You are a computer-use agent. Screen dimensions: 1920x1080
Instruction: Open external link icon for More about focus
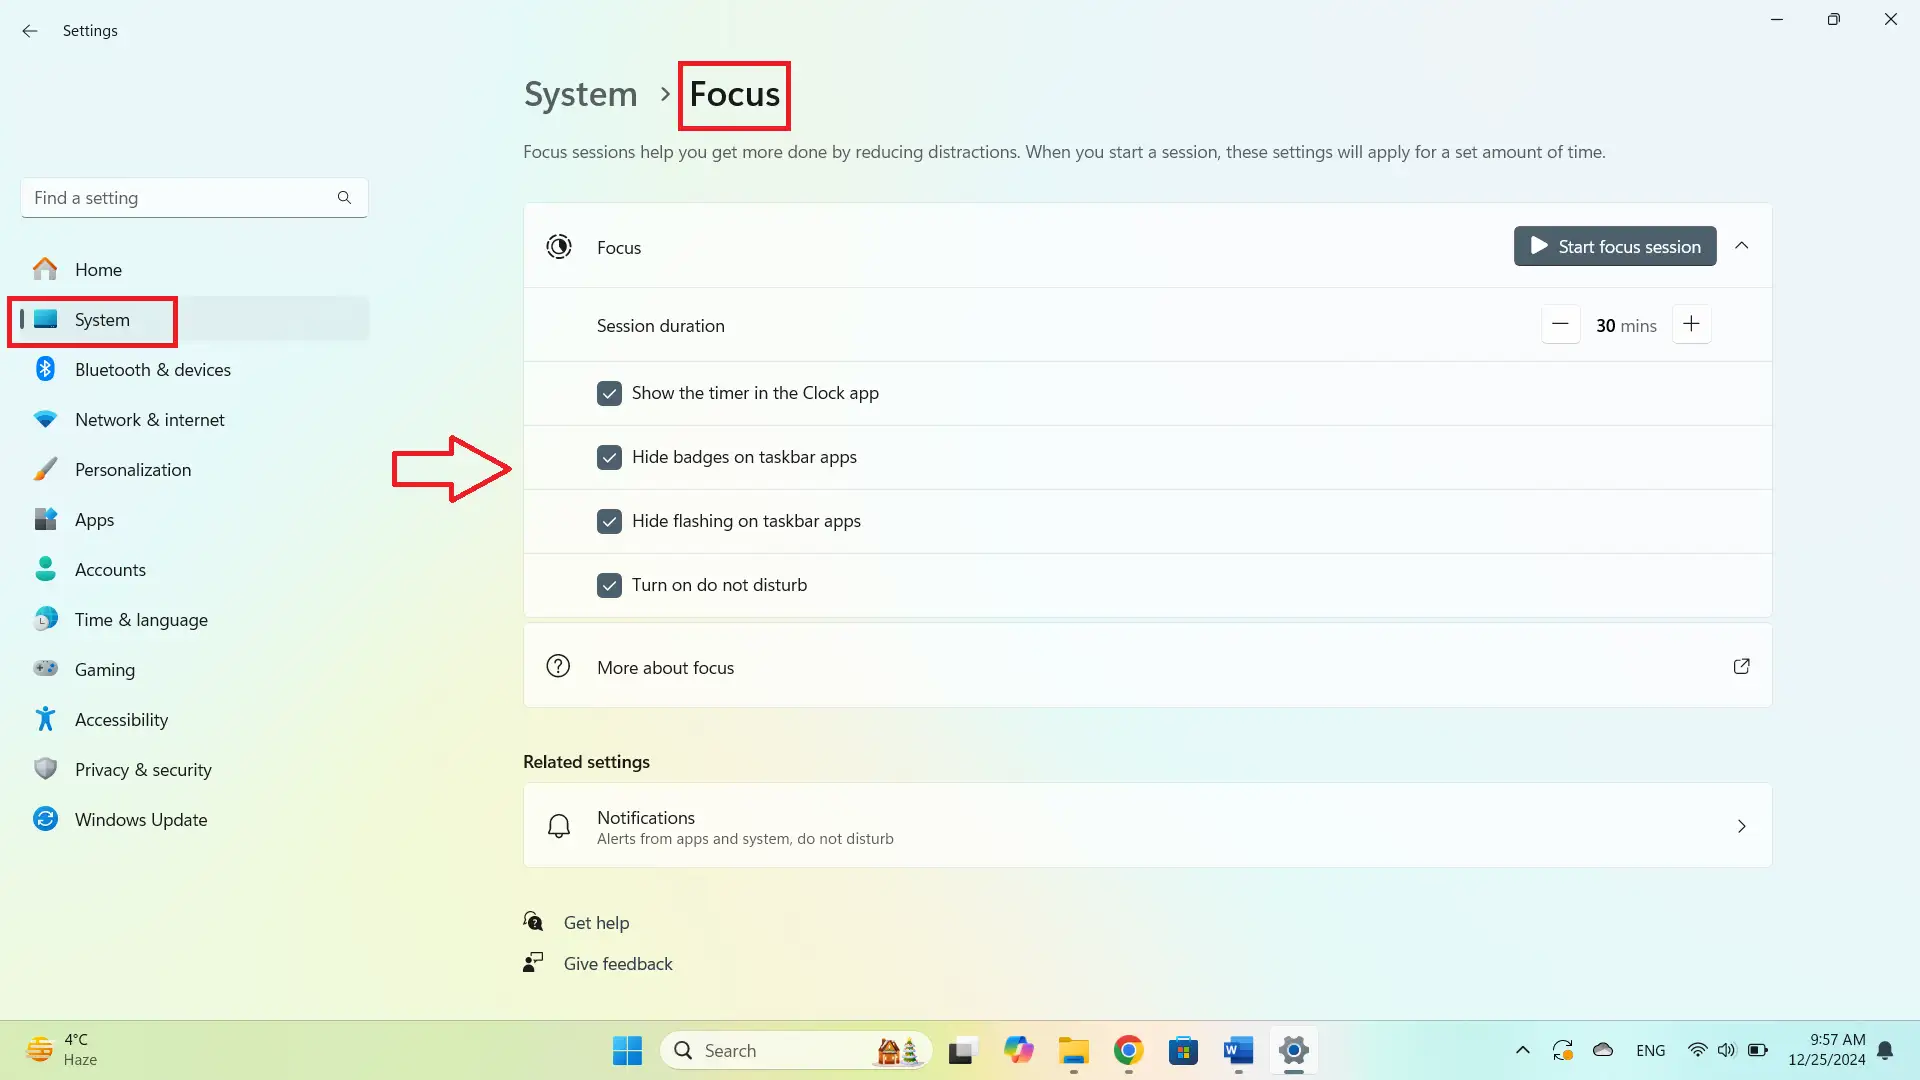(1741, 666)
